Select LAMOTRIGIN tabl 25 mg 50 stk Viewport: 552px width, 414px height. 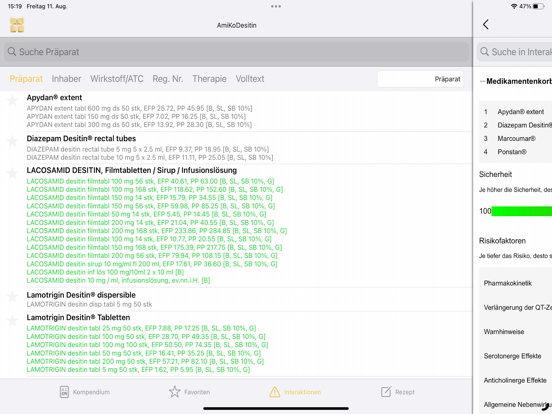[142, 328]
